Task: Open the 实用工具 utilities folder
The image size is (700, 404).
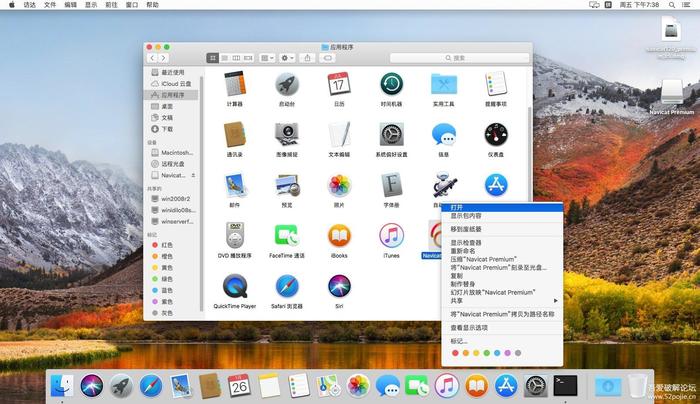Action: click(444, 84)
